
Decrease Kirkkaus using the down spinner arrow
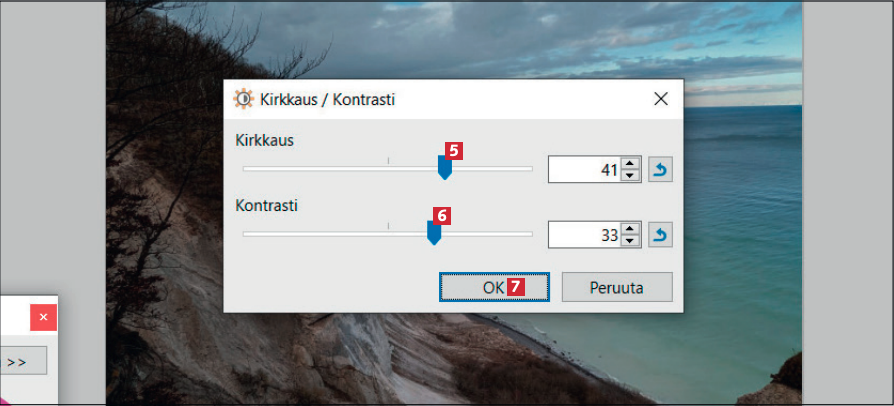pos(629,175)
